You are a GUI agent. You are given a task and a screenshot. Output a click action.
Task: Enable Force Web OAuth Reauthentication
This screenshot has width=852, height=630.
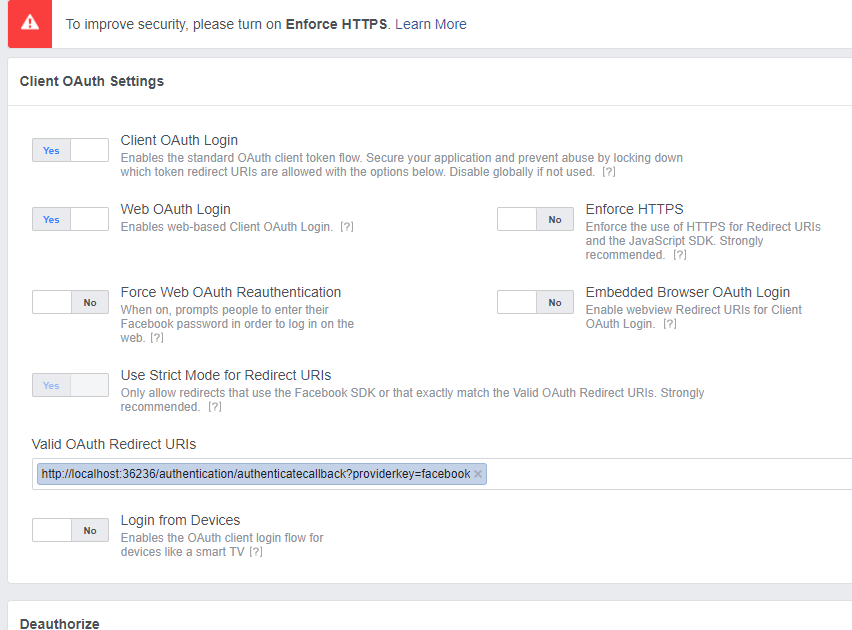(70, 302)
